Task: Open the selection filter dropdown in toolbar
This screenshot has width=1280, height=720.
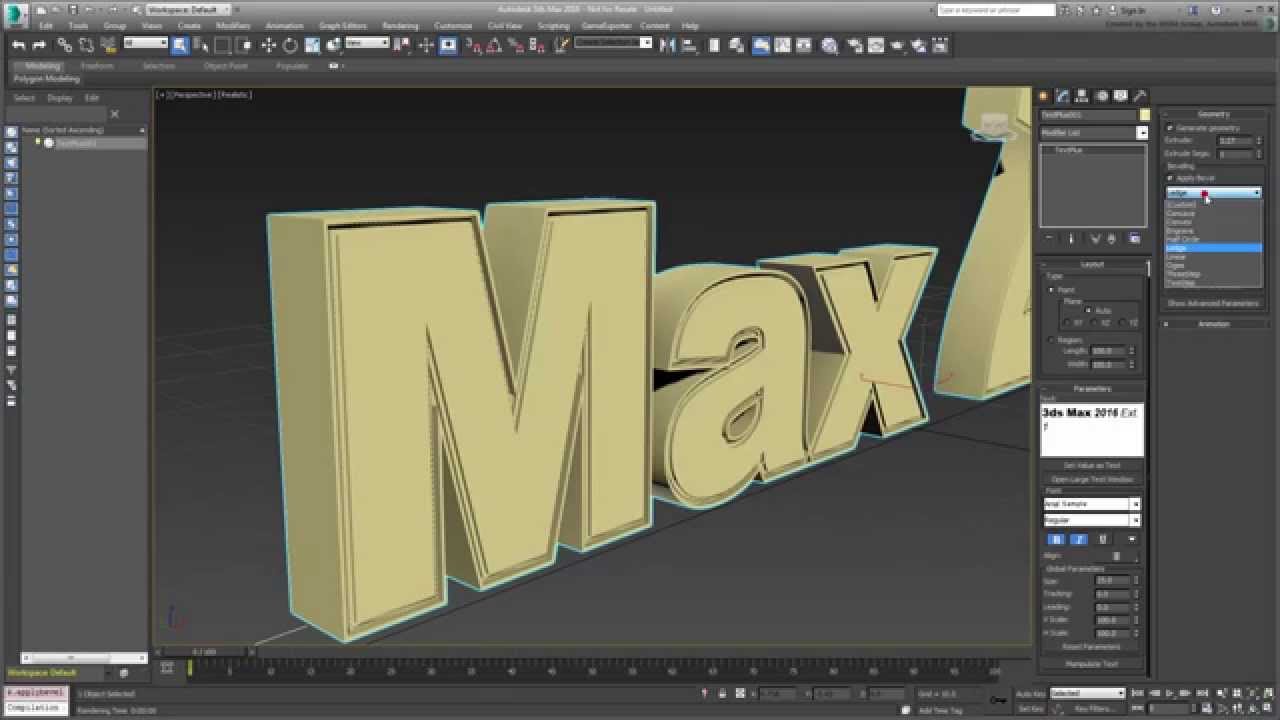Action: point(145,43)
